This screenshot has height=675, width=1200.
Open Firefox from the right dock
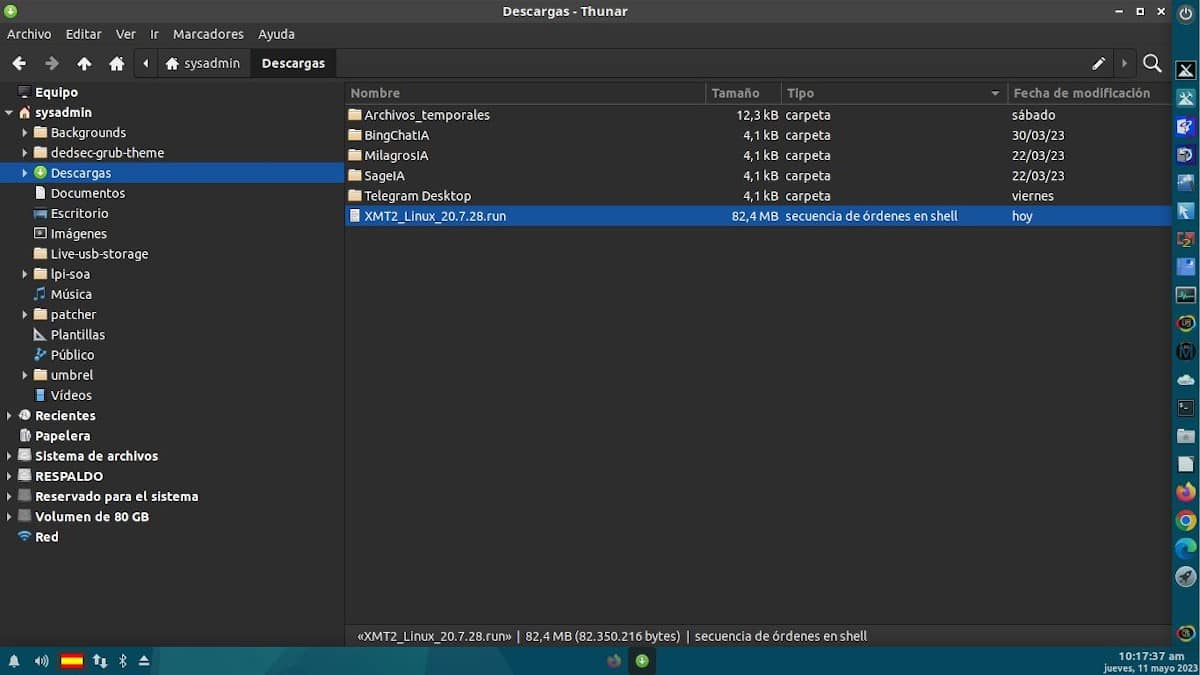(x=1186, y=492)
